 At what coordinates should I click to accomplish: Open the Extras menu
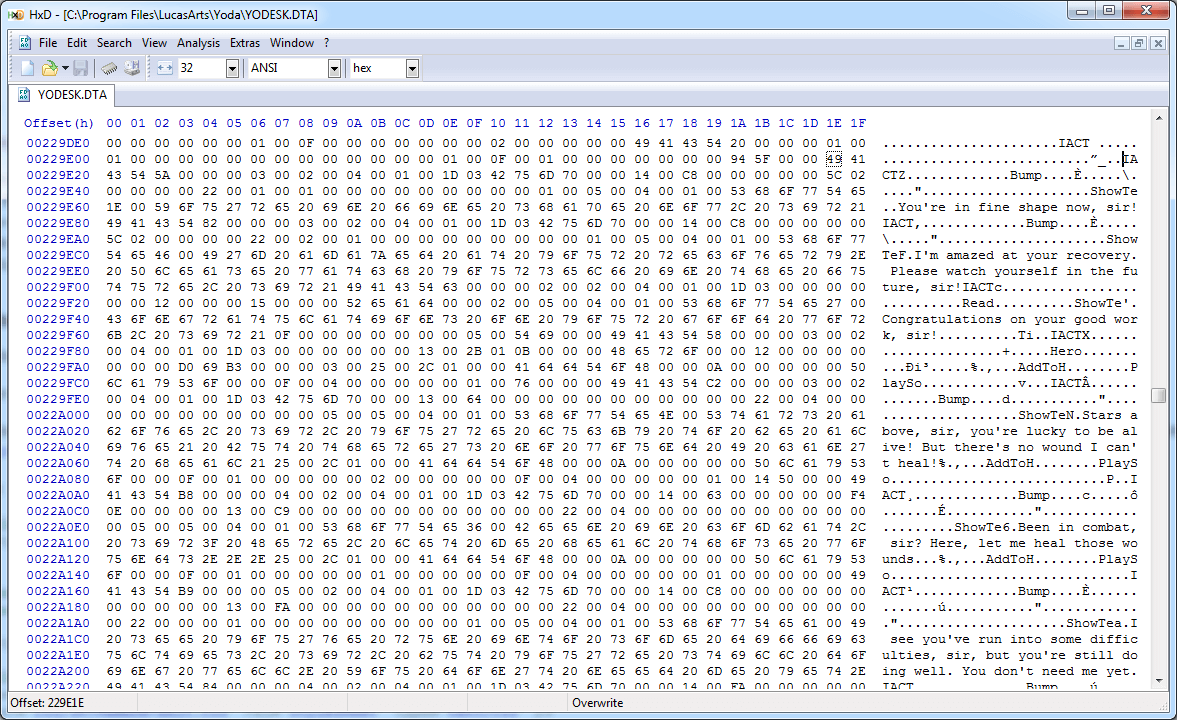[244, 43]
